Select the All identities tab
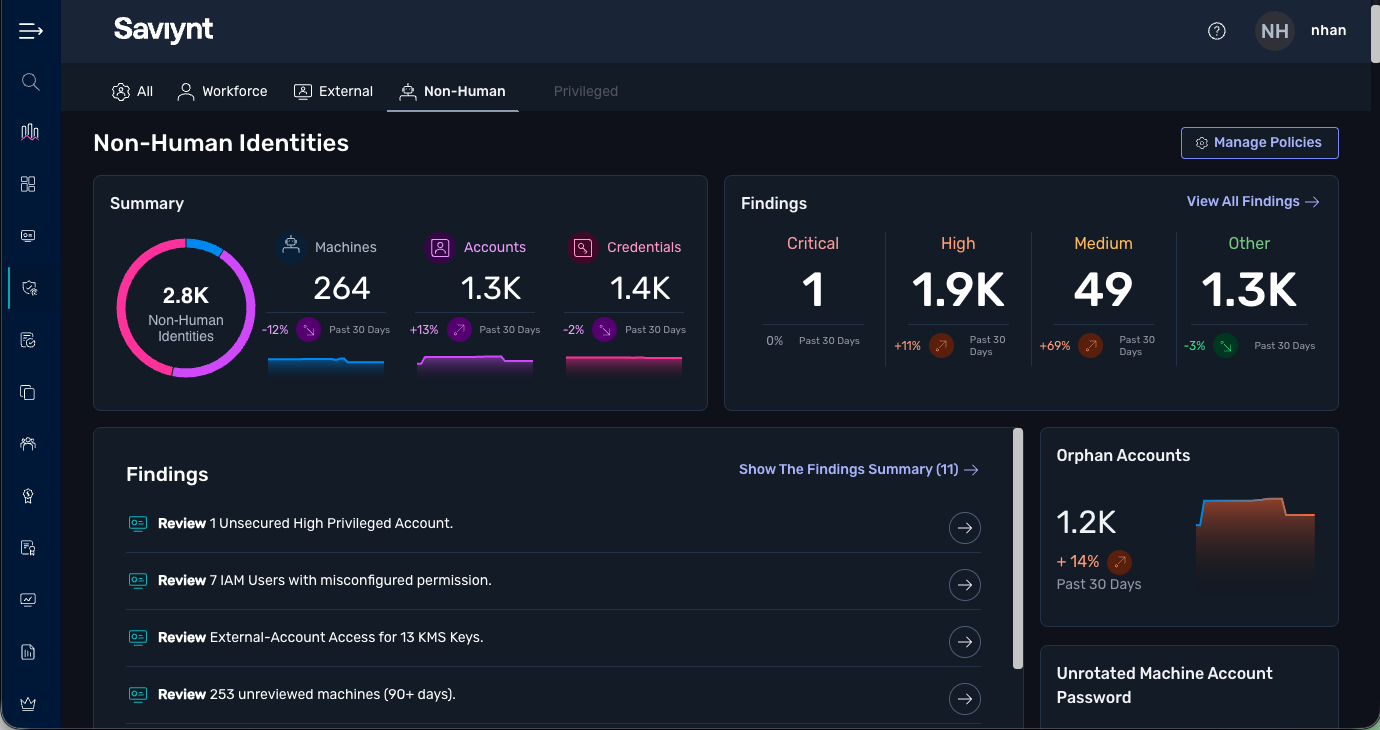Viewport: 1380px width, 730px height. tap(132, 91)
